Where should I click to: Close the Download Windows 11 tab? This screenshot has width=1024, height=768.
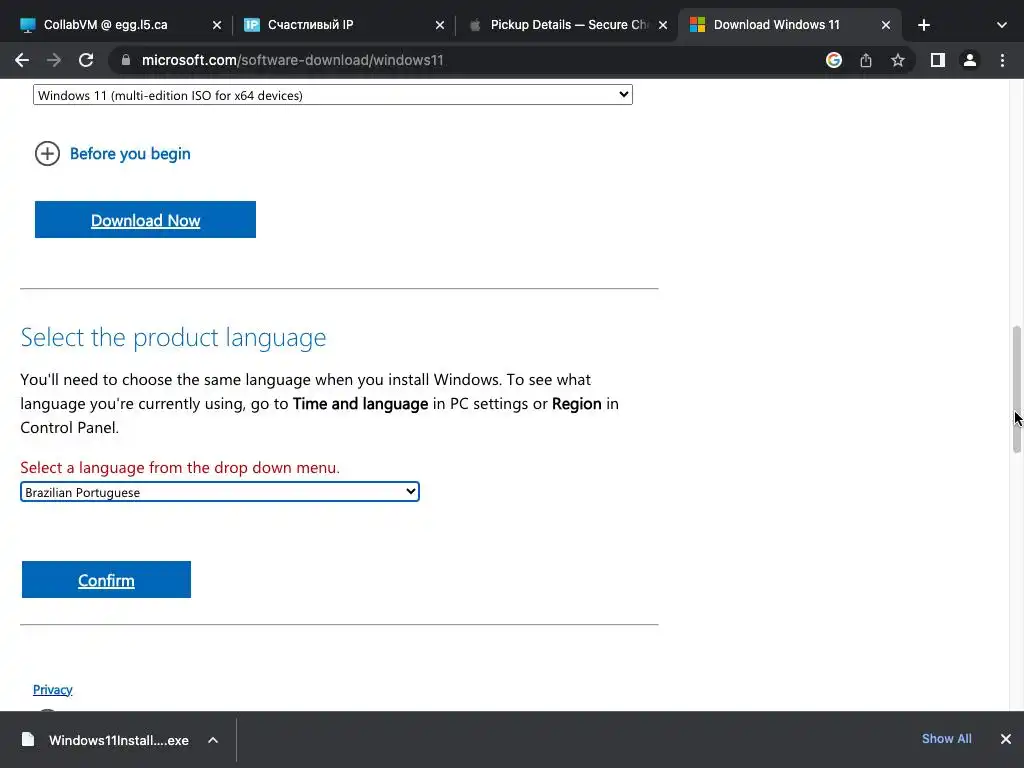point(886,25)
